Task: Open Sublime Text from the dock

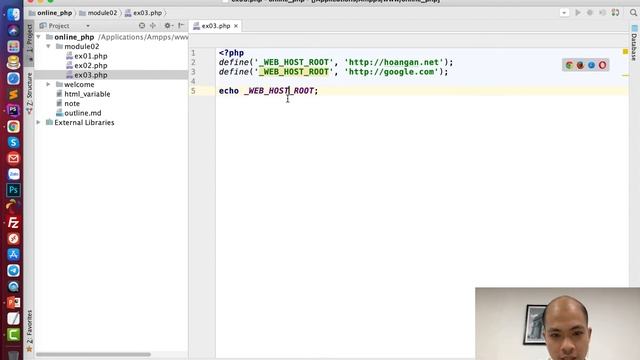Action: (13, 94)
